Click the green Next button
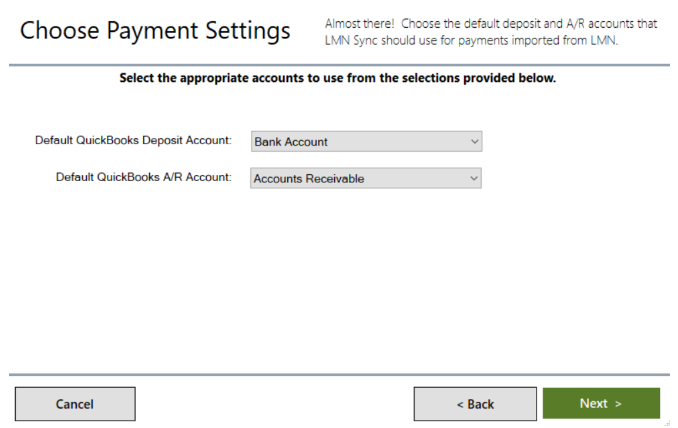This screenshot has width=678, height=428. coord(601,403)
